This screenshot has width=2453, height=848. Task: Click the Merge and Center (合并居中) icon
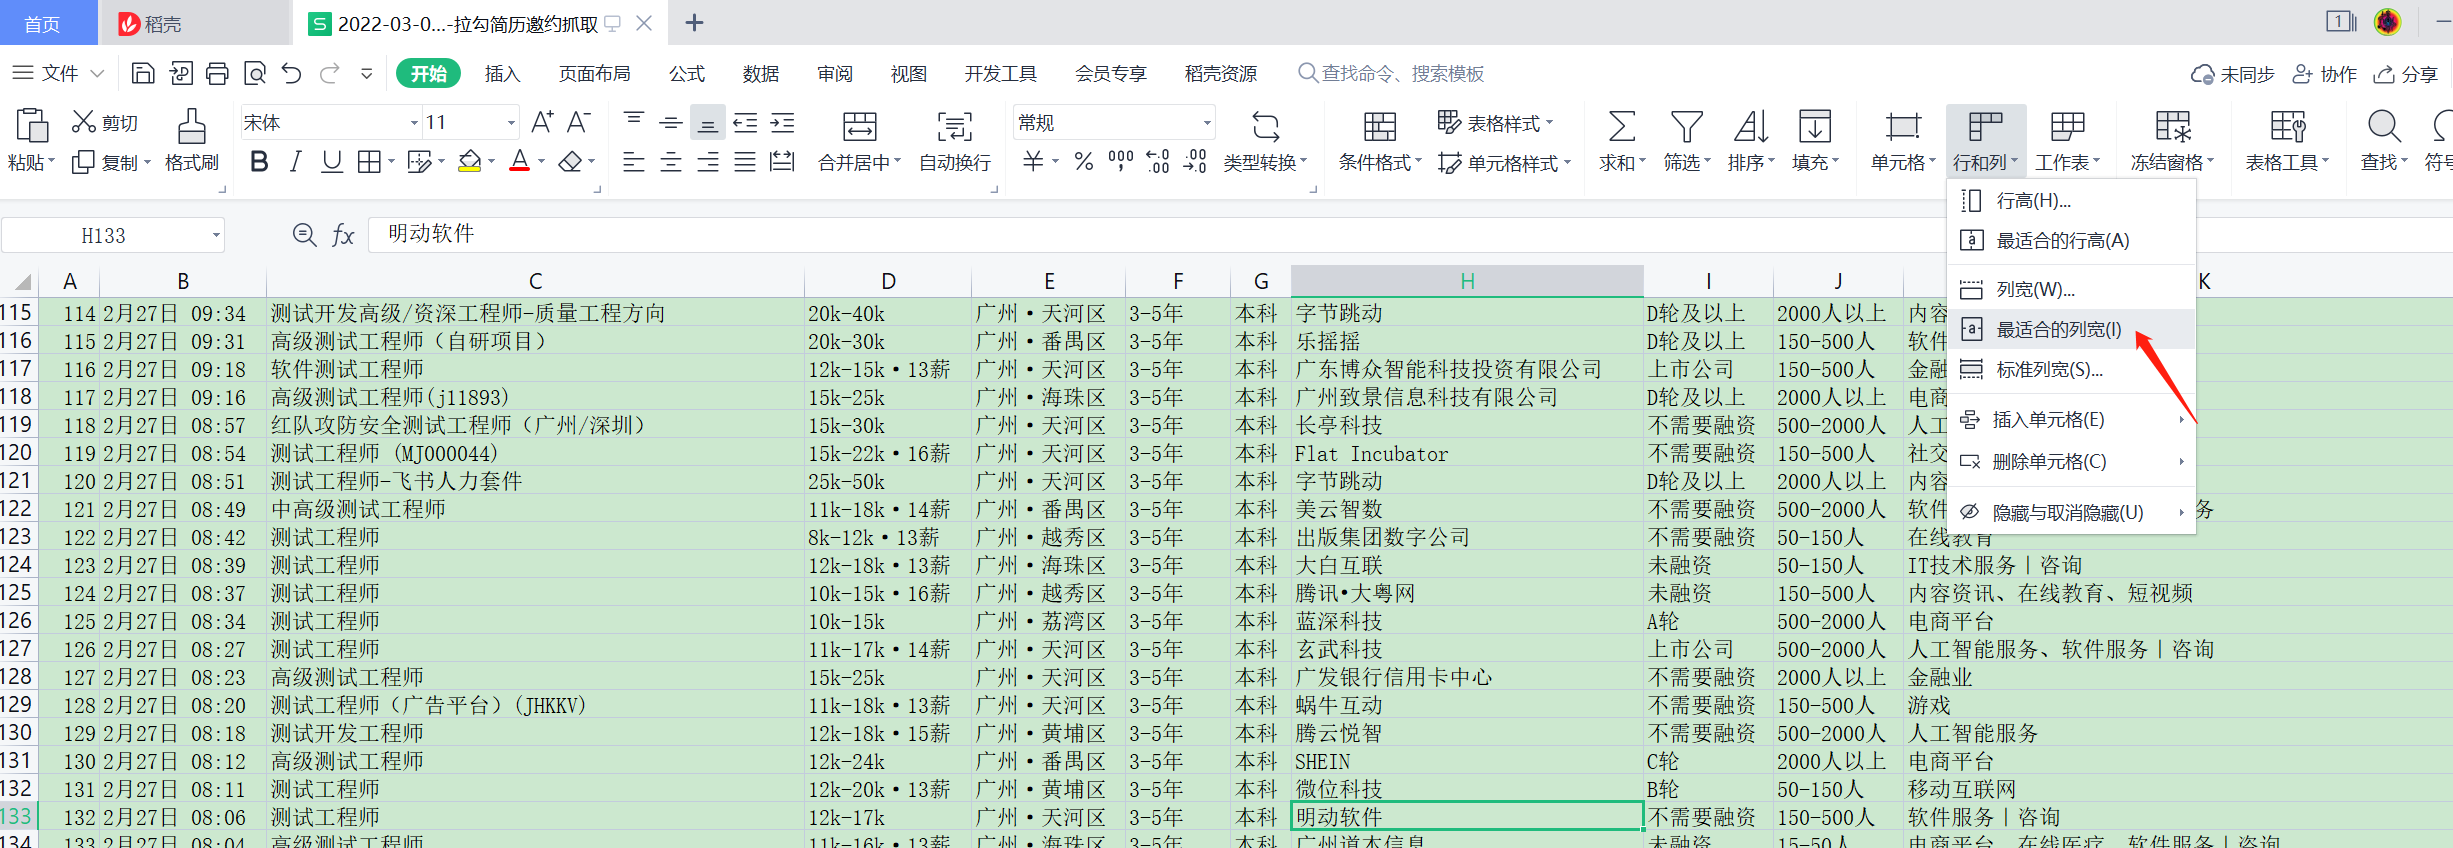(x=859, y=126)
